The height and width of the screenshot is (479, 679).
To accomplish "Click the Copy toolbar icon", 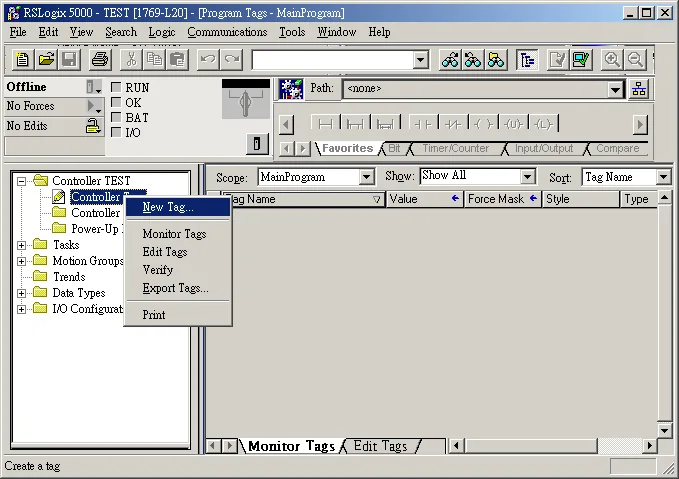I will [x=154, y=59].
